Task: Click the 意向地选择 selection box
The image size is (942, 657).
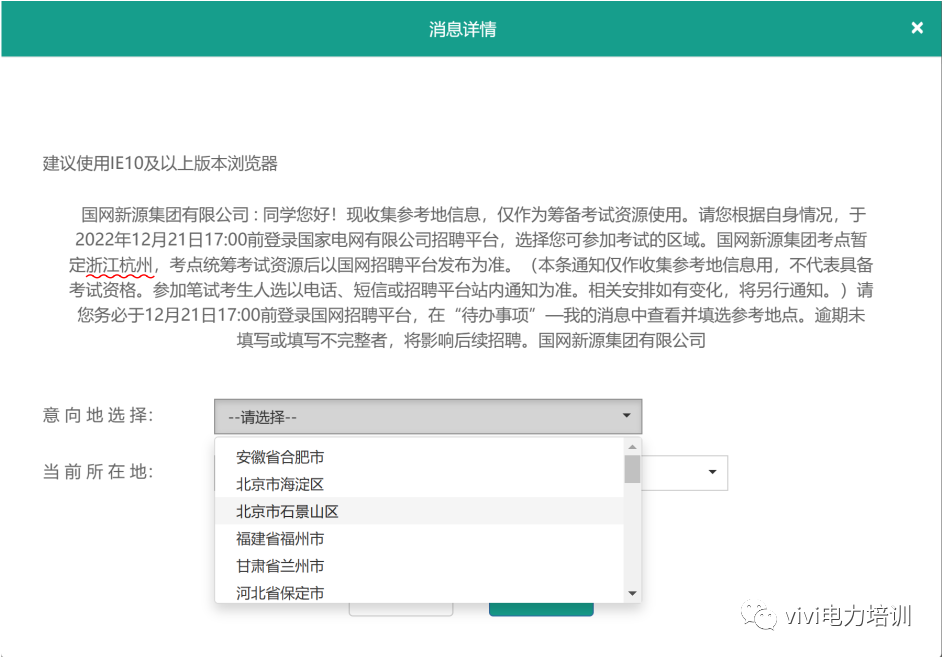Action: click(430, 416)
